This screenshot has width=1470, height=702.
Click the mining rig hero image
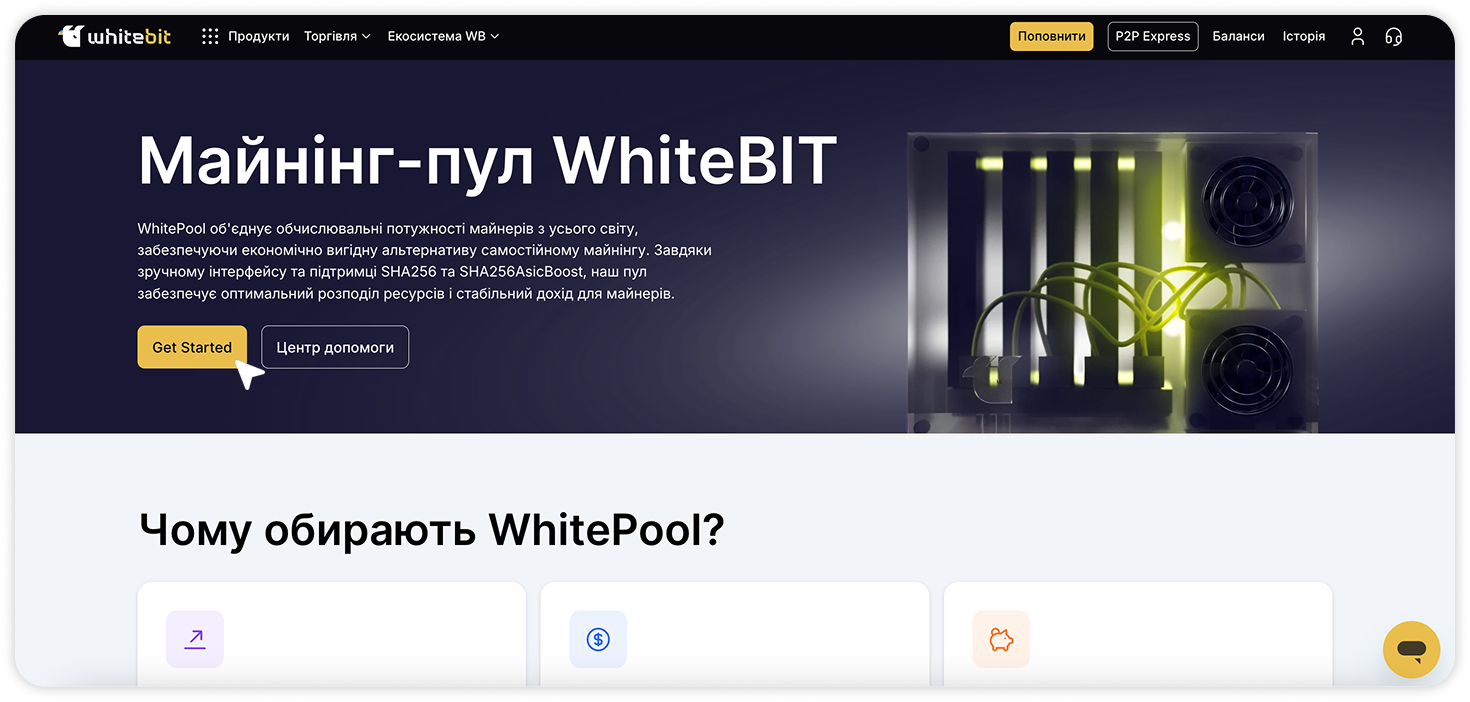[x=1111, y=282]
